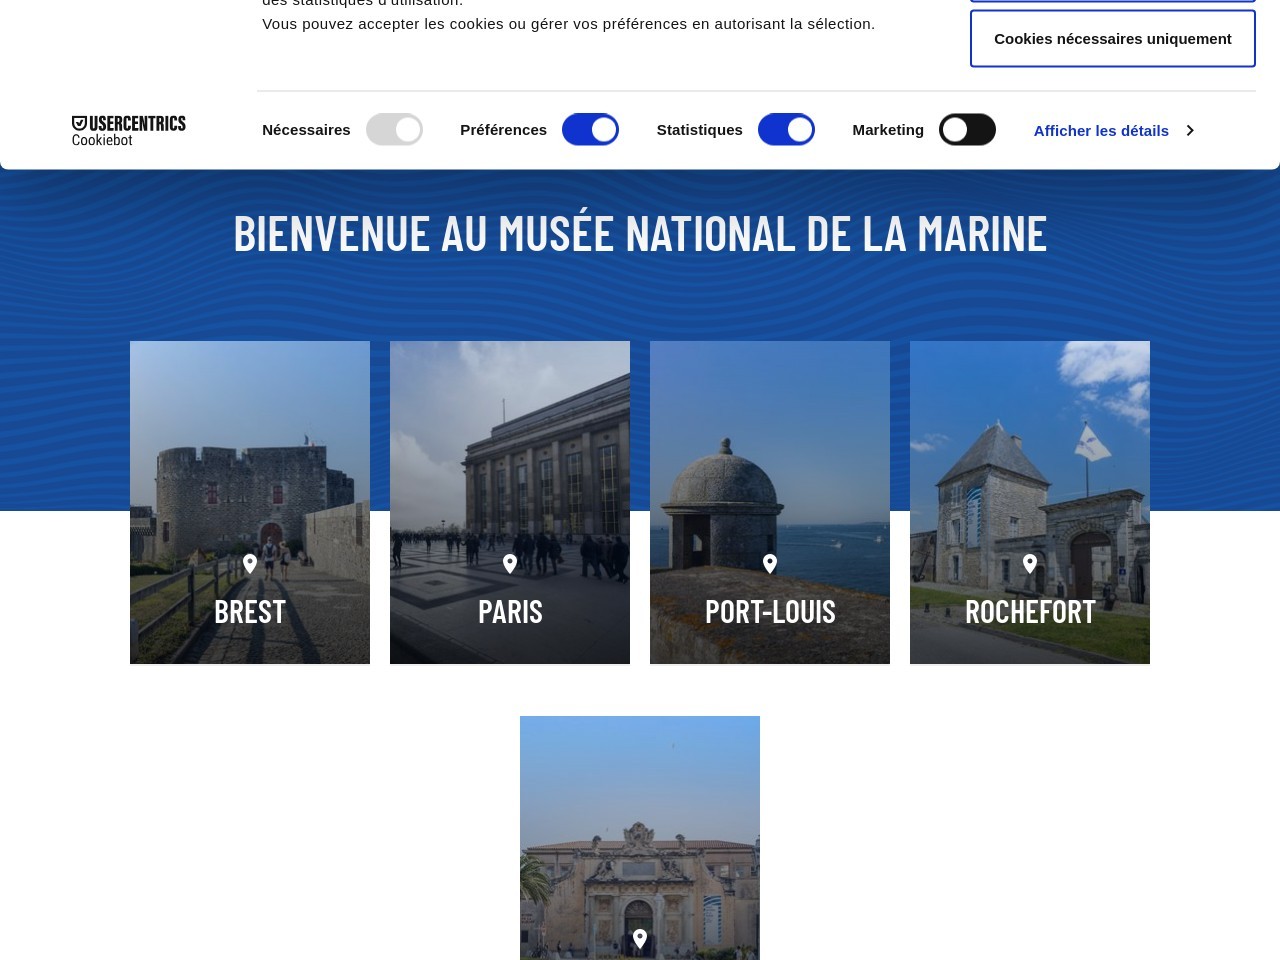This screenshot has width=1280, height=960.
Task: Click the Bienvenue au Musée National heading
Action: [640, 232]
